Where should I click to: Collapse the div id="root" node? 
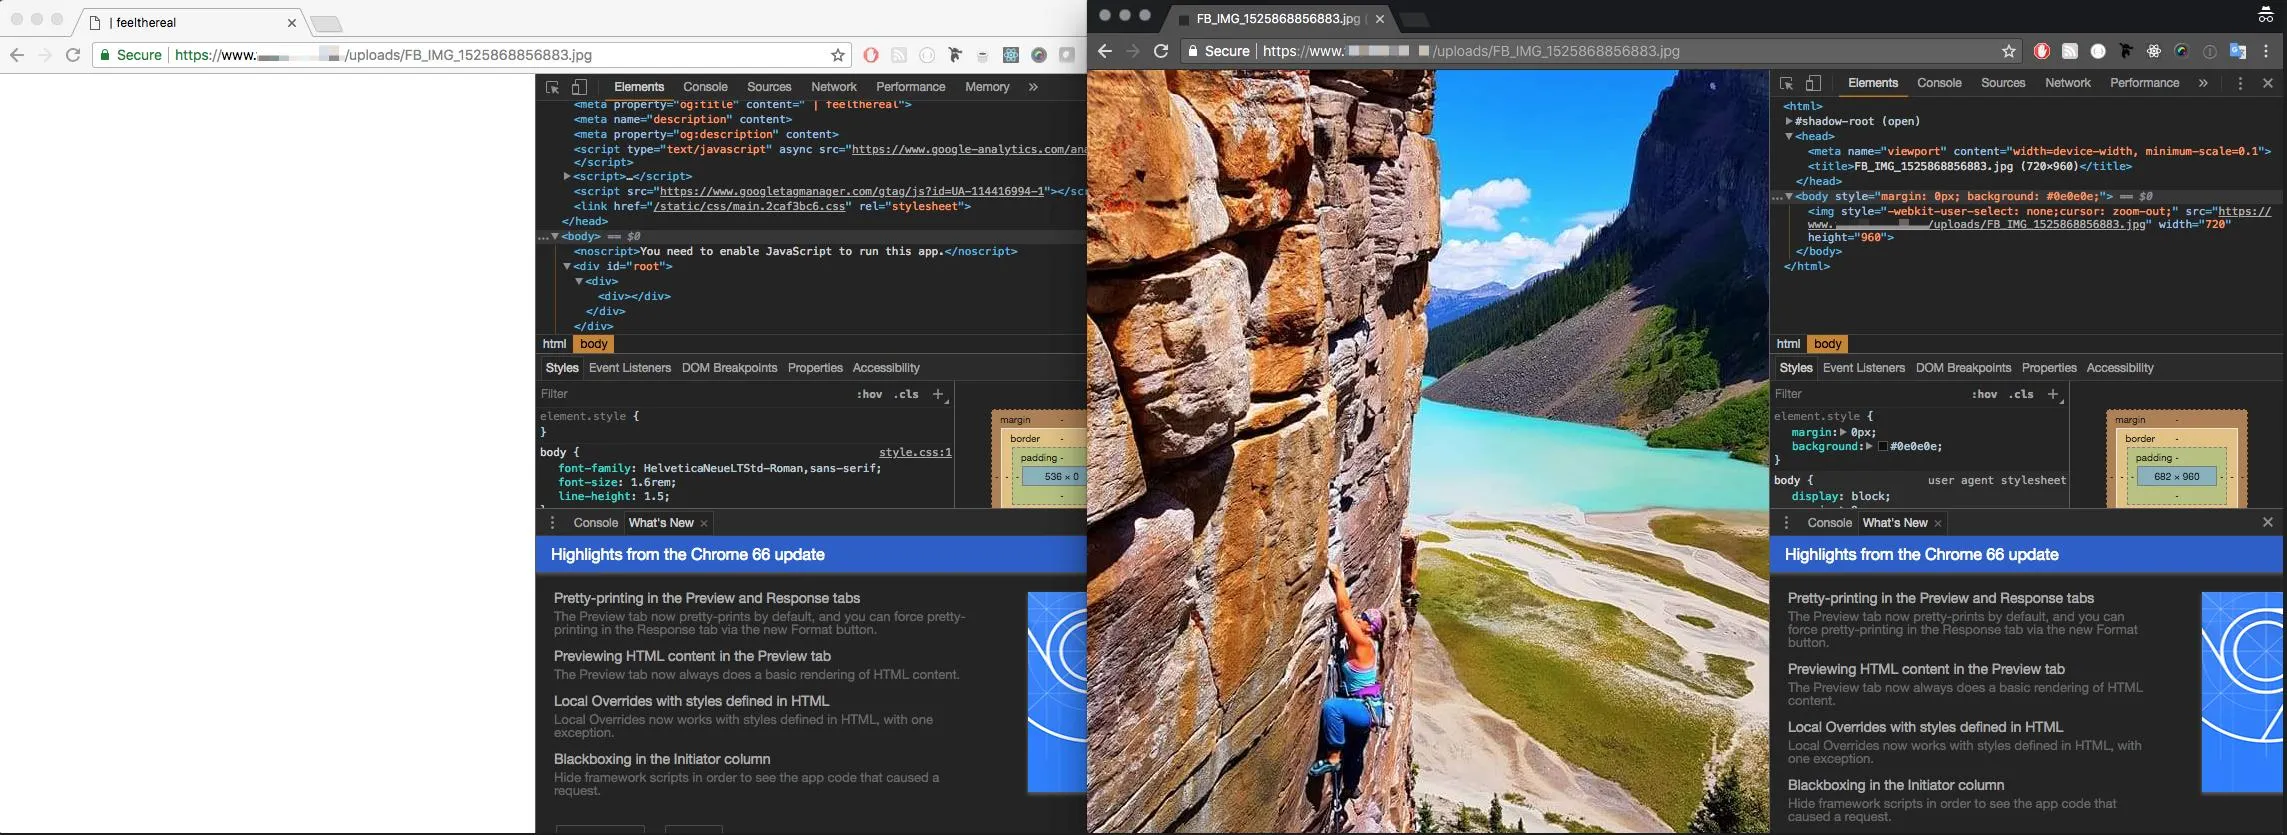point(567,266)
